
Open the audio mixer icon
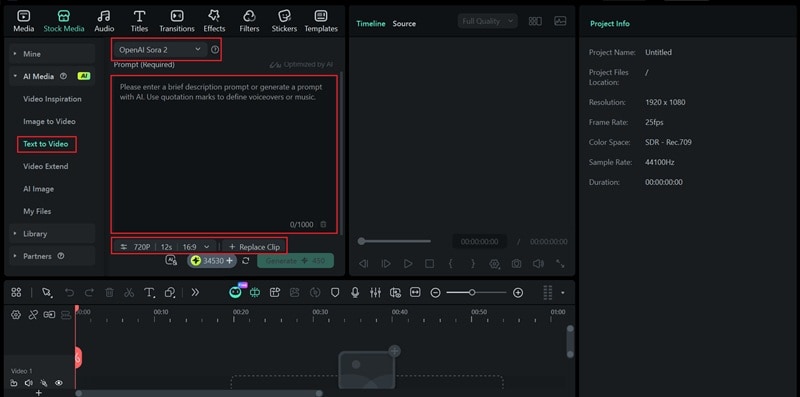pyautogui.click(x=375, y=292)
